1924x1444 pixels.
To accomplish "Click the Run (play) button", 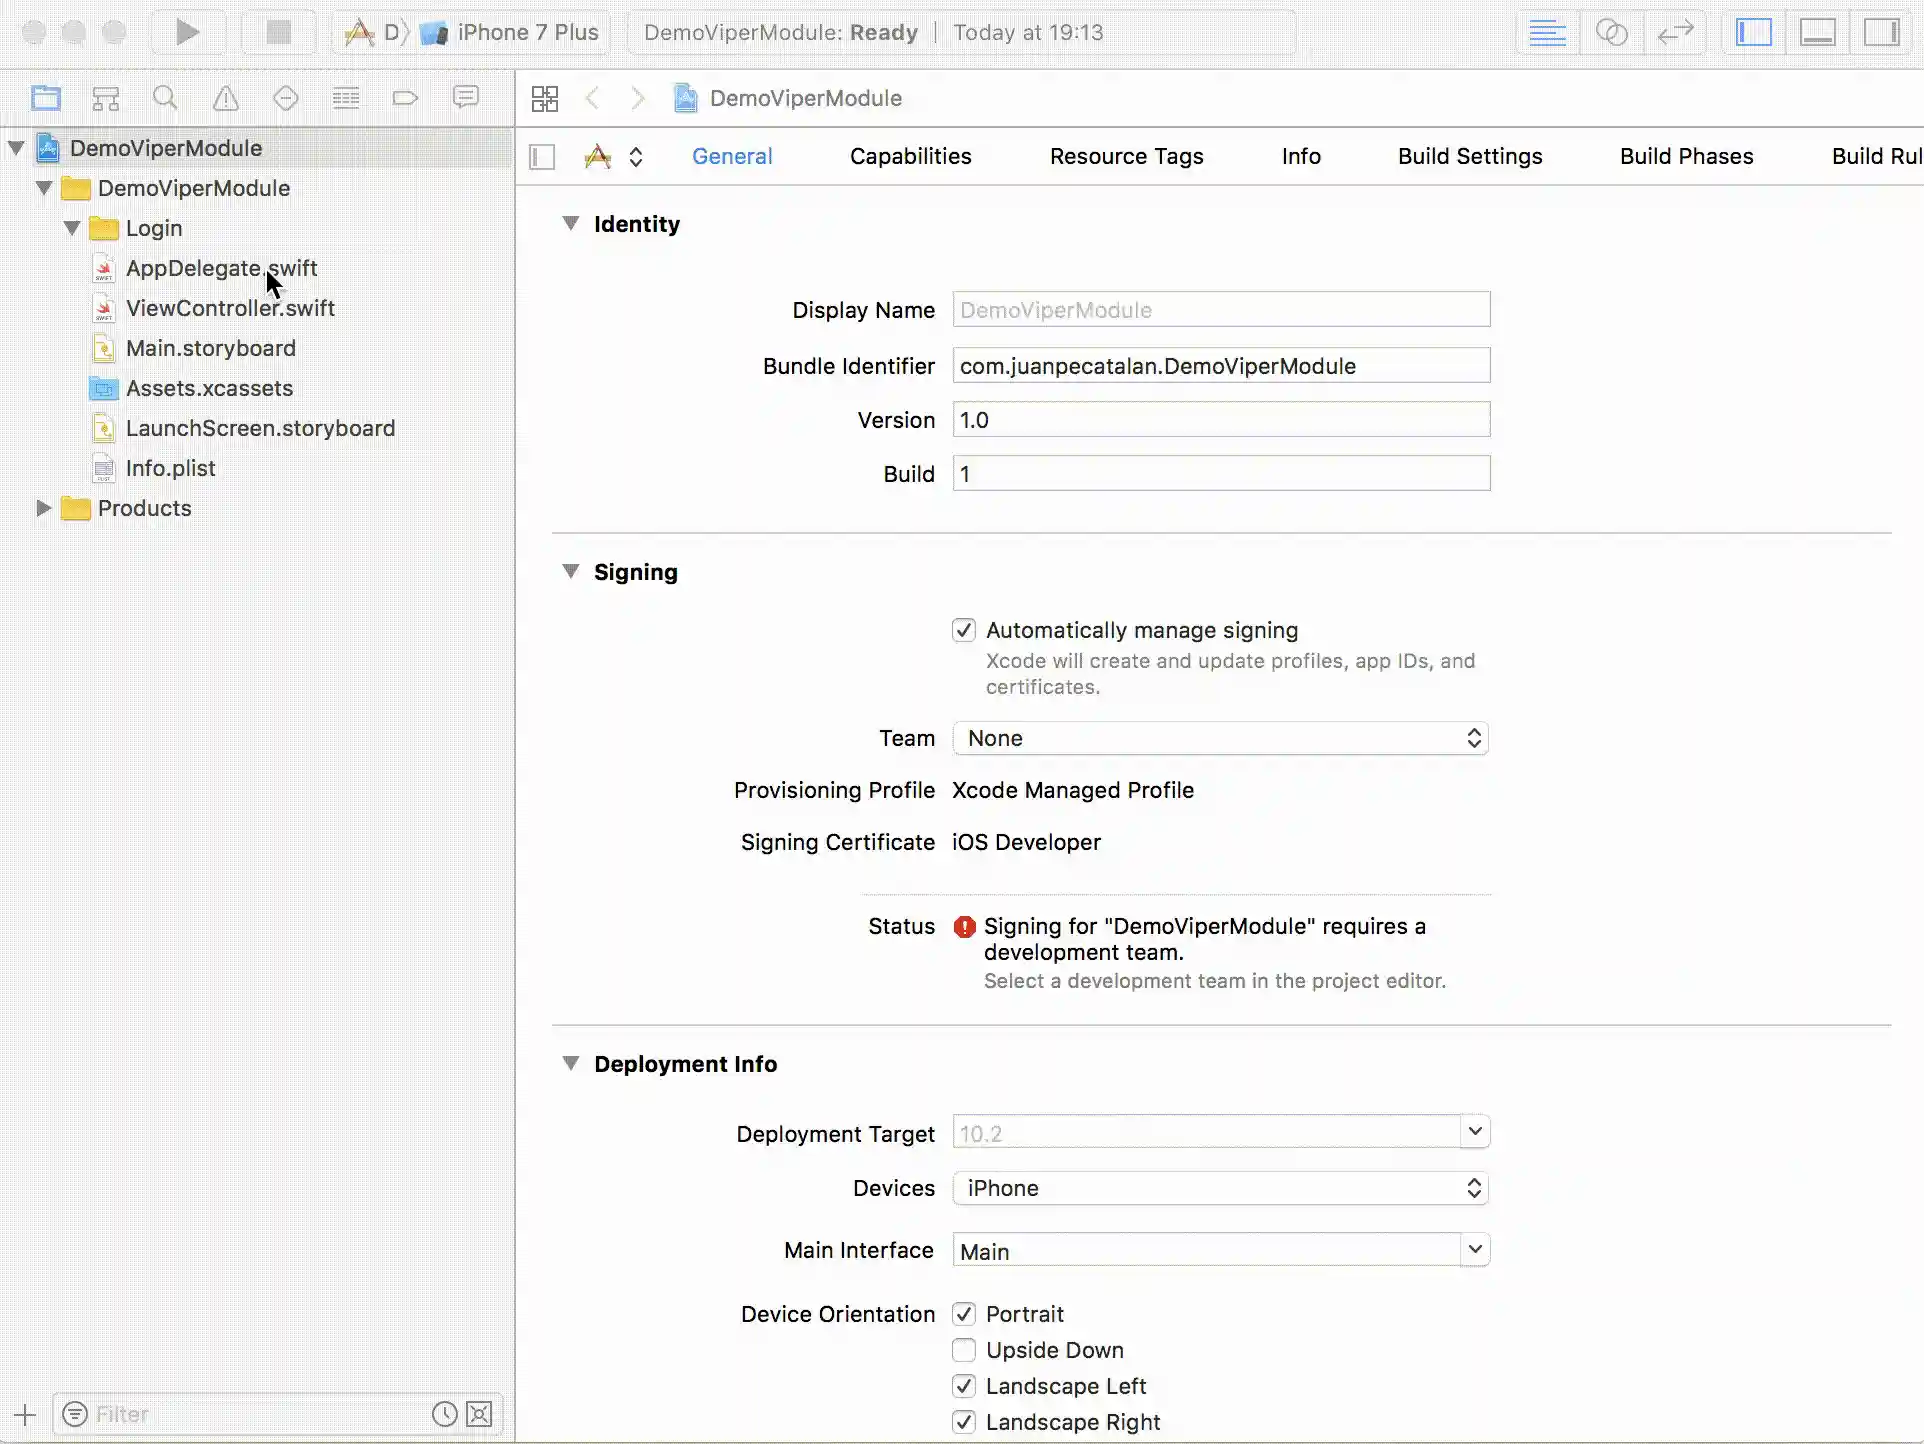I will (187, 32).
